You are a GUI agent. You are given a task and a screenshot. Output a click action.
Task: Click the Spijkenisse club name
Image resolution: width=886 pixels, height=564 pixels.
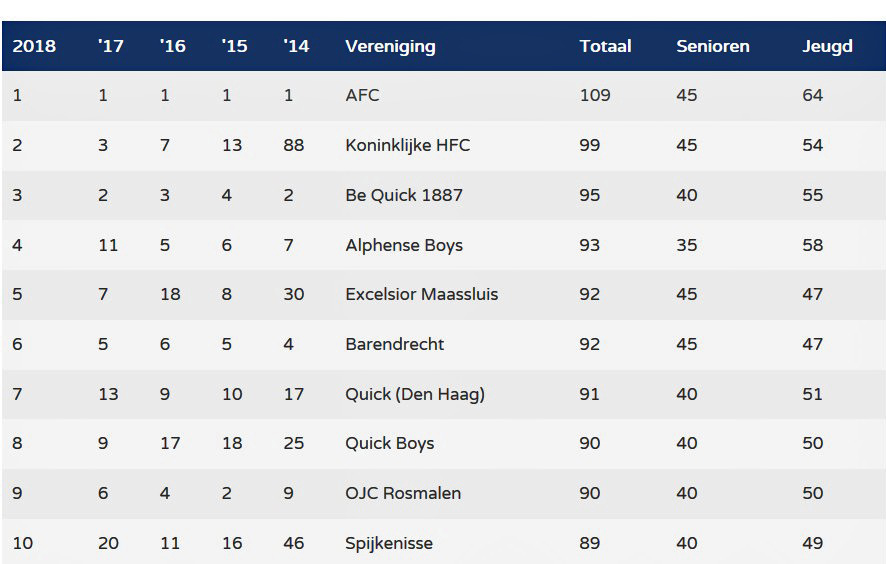[x=389, y=543]
